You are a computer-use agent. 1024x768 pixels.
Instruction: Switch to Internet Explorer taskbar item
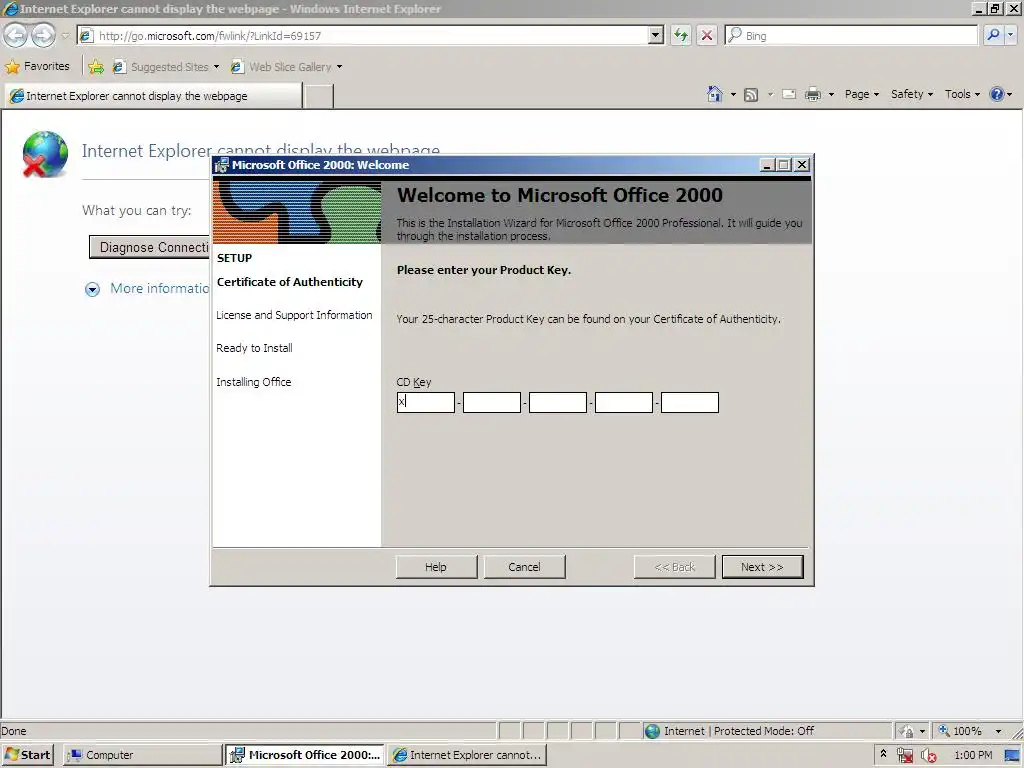467,755
